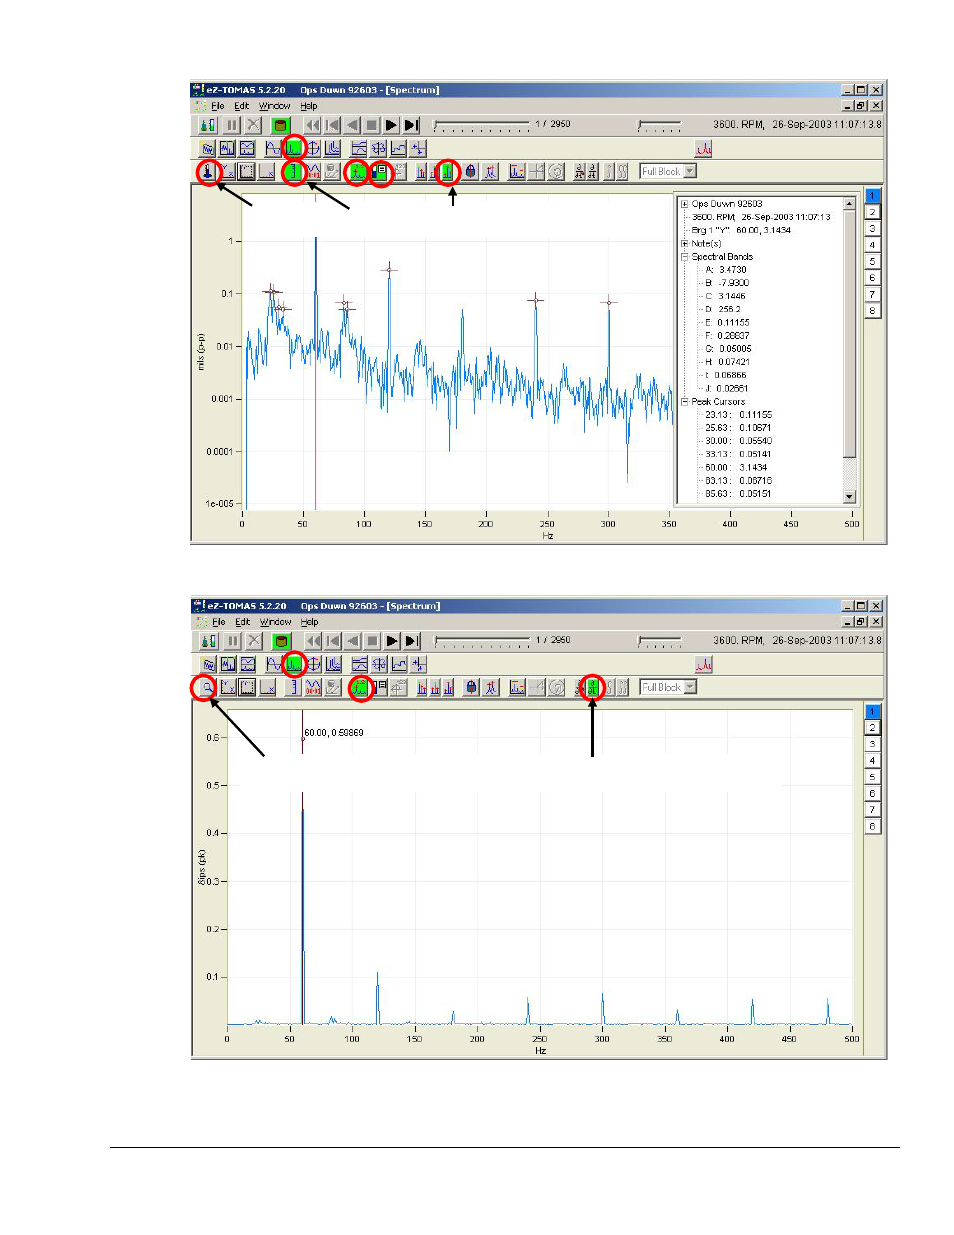Select peak cursor row 23.13 : 0.11155
954x1235 pixels.
pyautogui.click(x=738, y=415)
